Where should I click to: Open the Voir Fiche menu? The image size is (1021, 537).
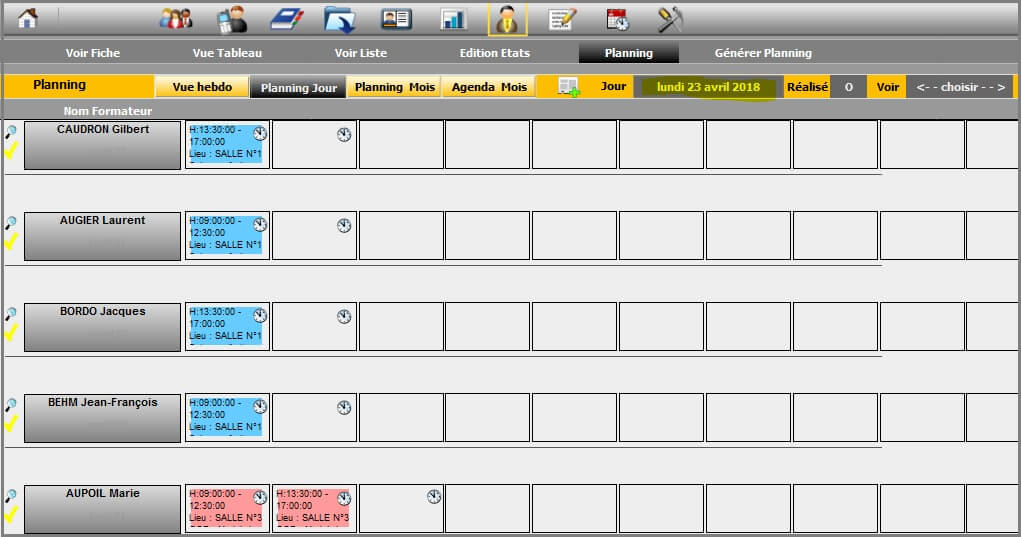tap(92, 53)
